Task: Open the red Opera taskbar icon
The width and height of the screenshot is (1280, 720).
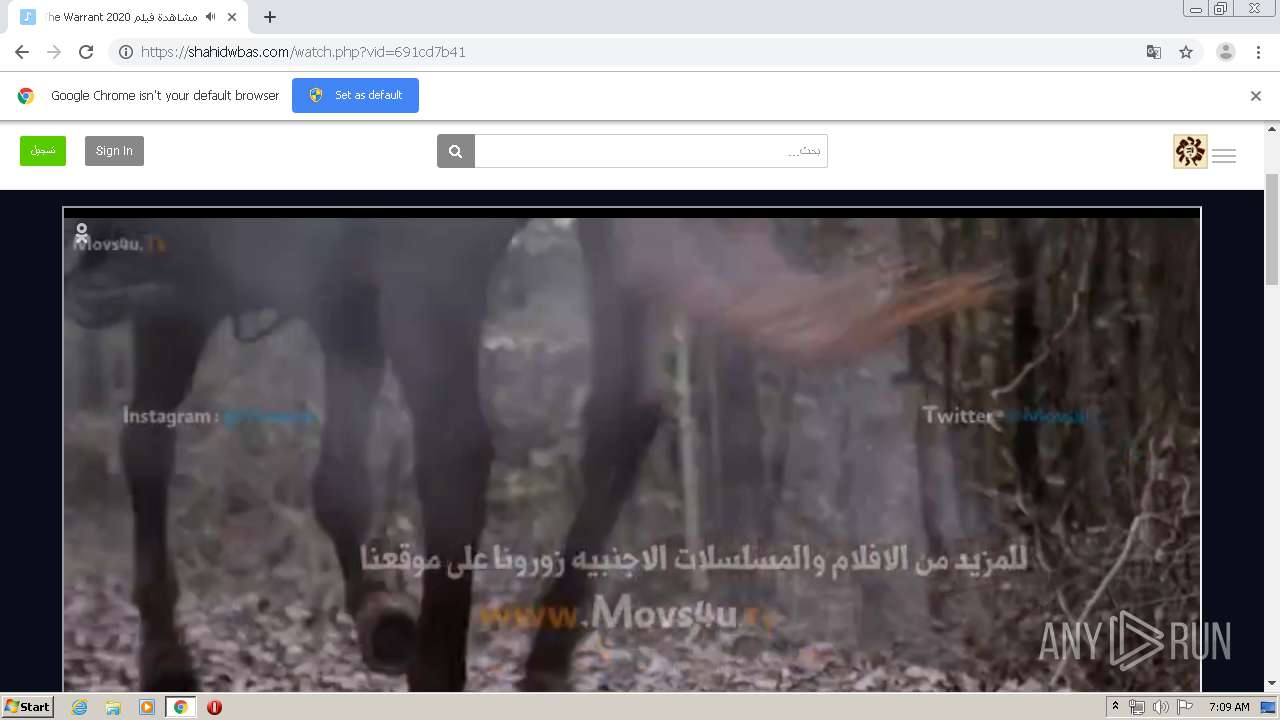Action: point(214,707)
